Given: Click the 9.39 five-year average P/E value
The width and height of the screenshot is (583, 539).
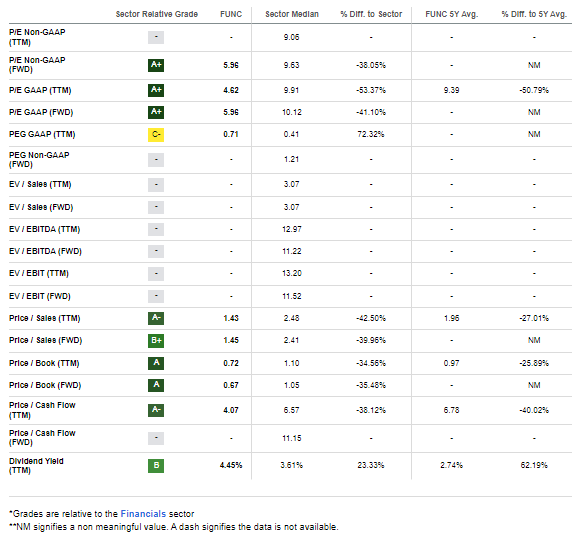Looking at the screenshot, I should click(x=451, y=90).
